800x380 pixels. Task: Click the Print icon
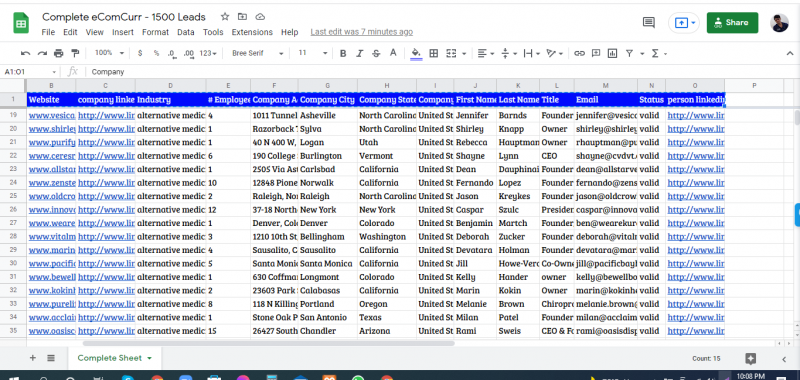point(58,53)
